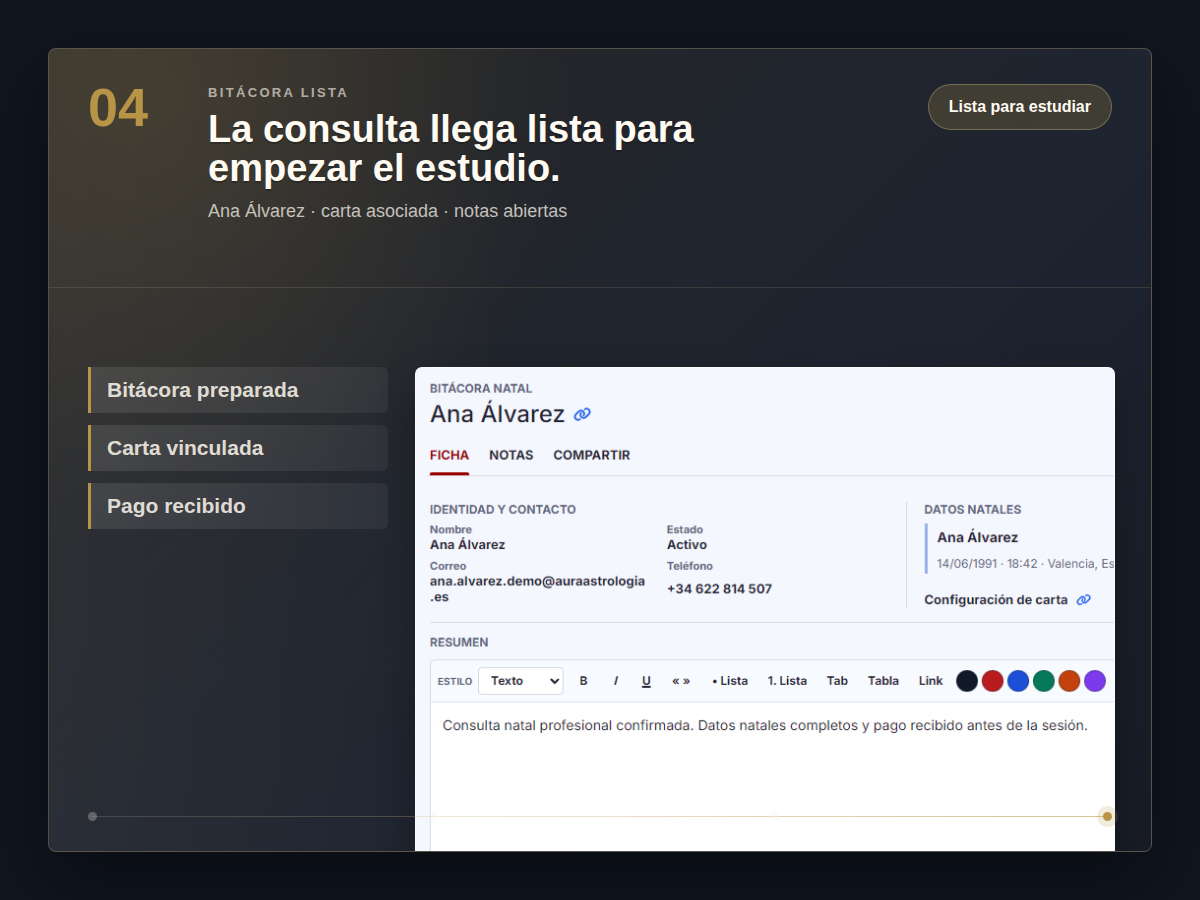1200x900 pixels.
Task: Pick the green text color swatch
Action: (x=1044, y=681)
